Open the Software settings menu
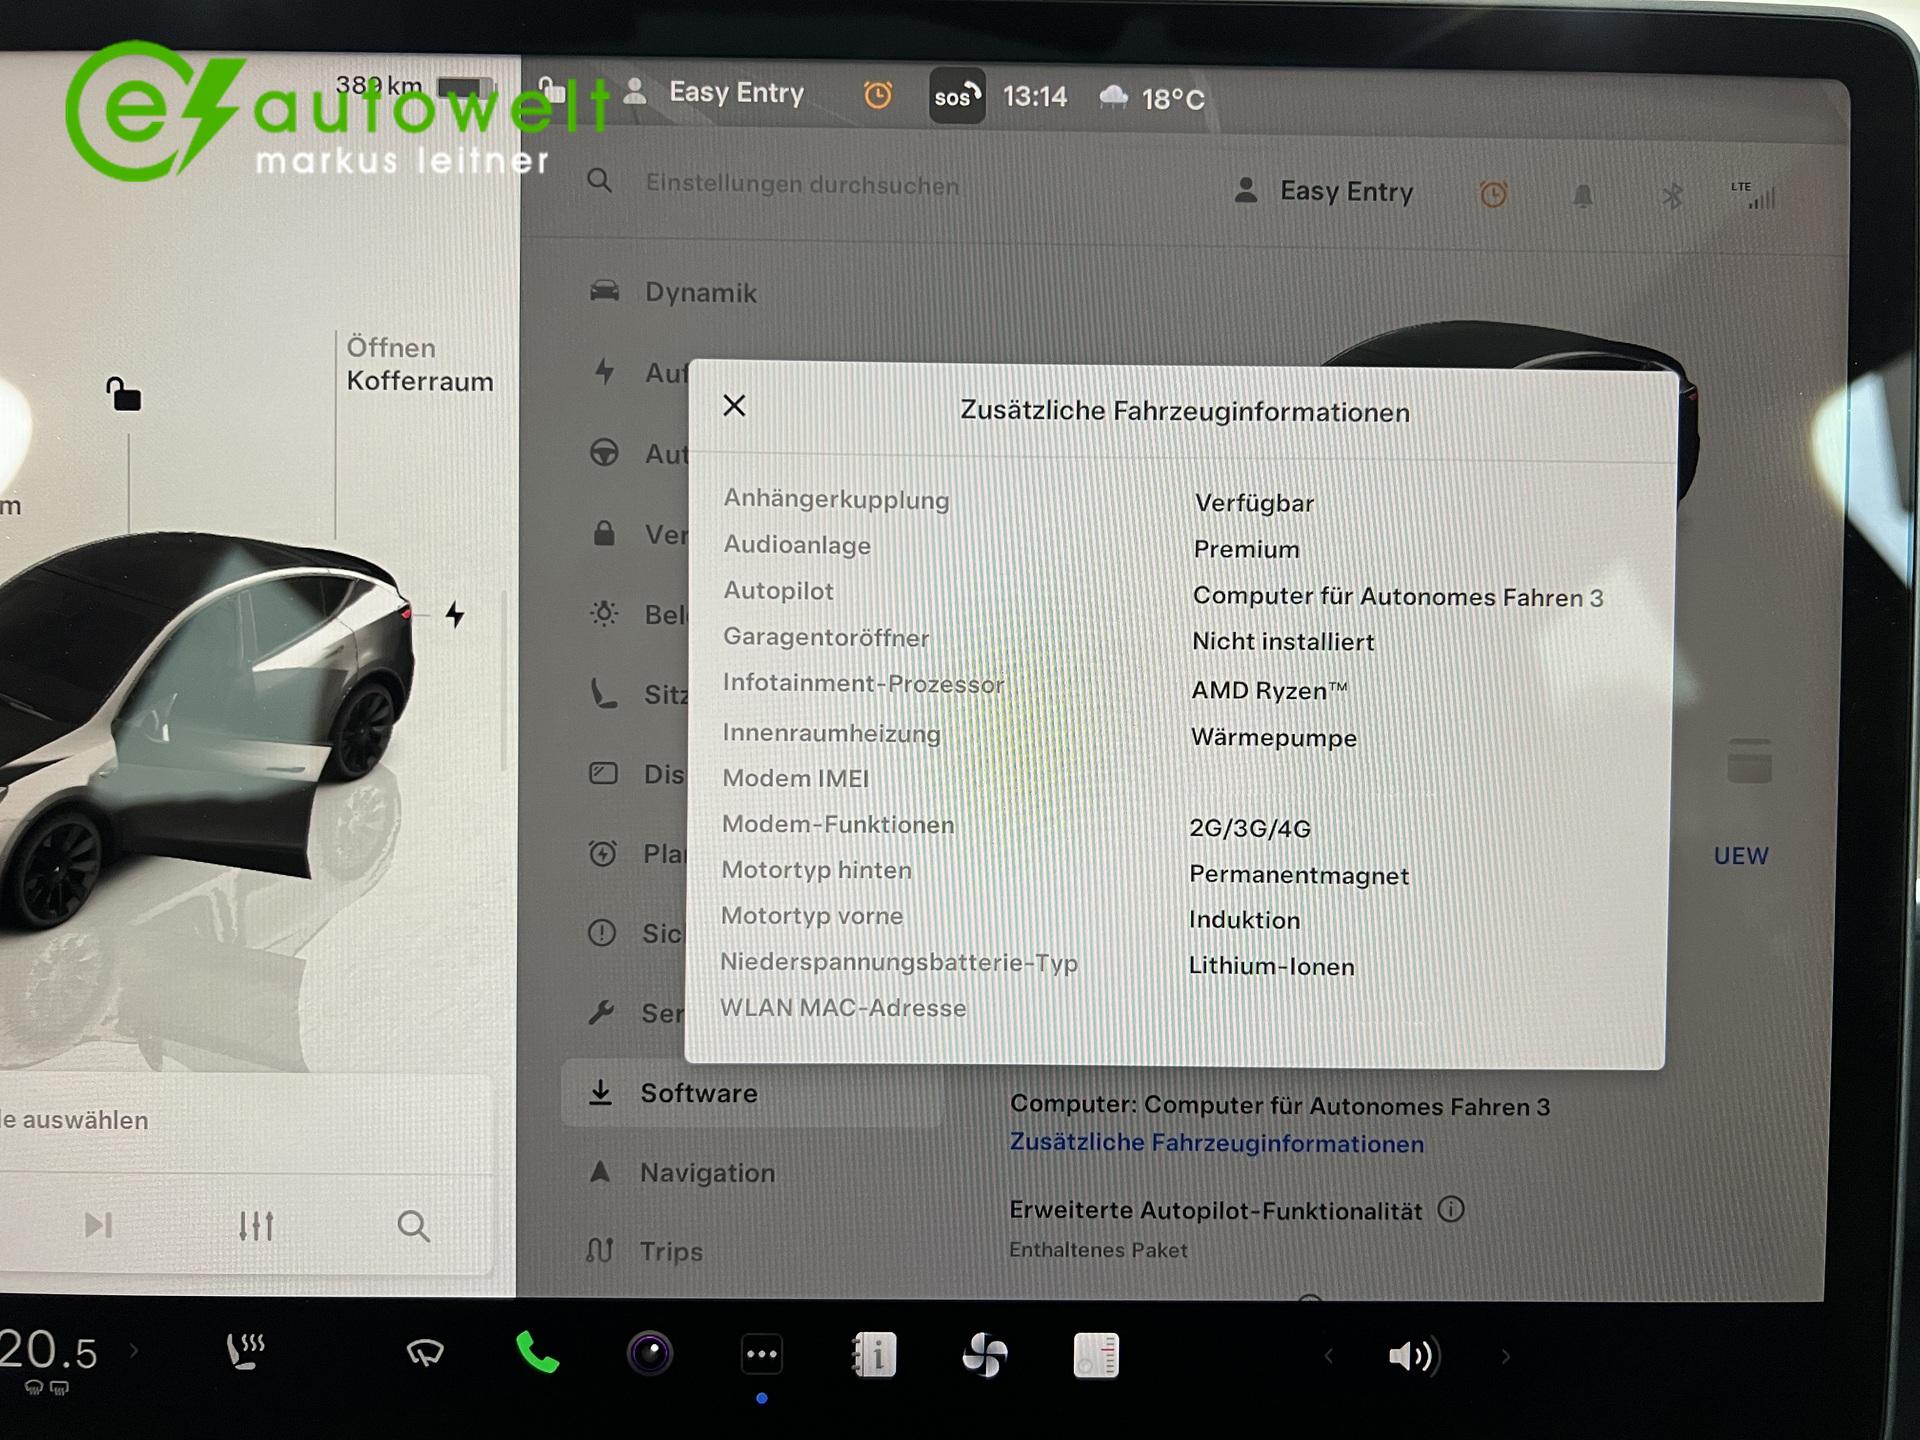 pos(750,1093)
